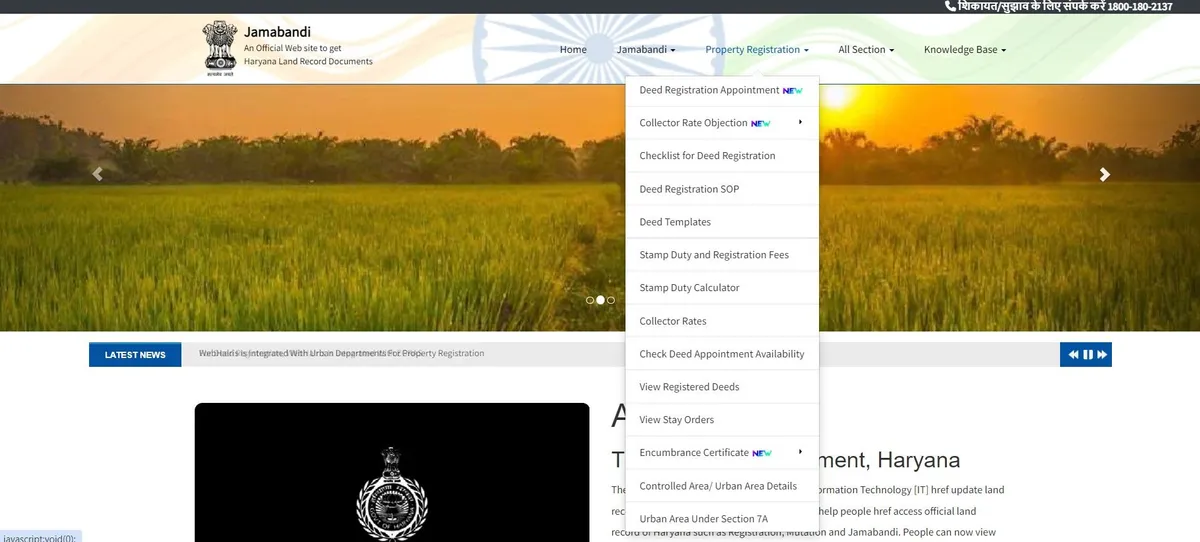Fast-forward the latest news ticker
The width and height of the screenshot is (1200, 542).
coord(1101,354)
